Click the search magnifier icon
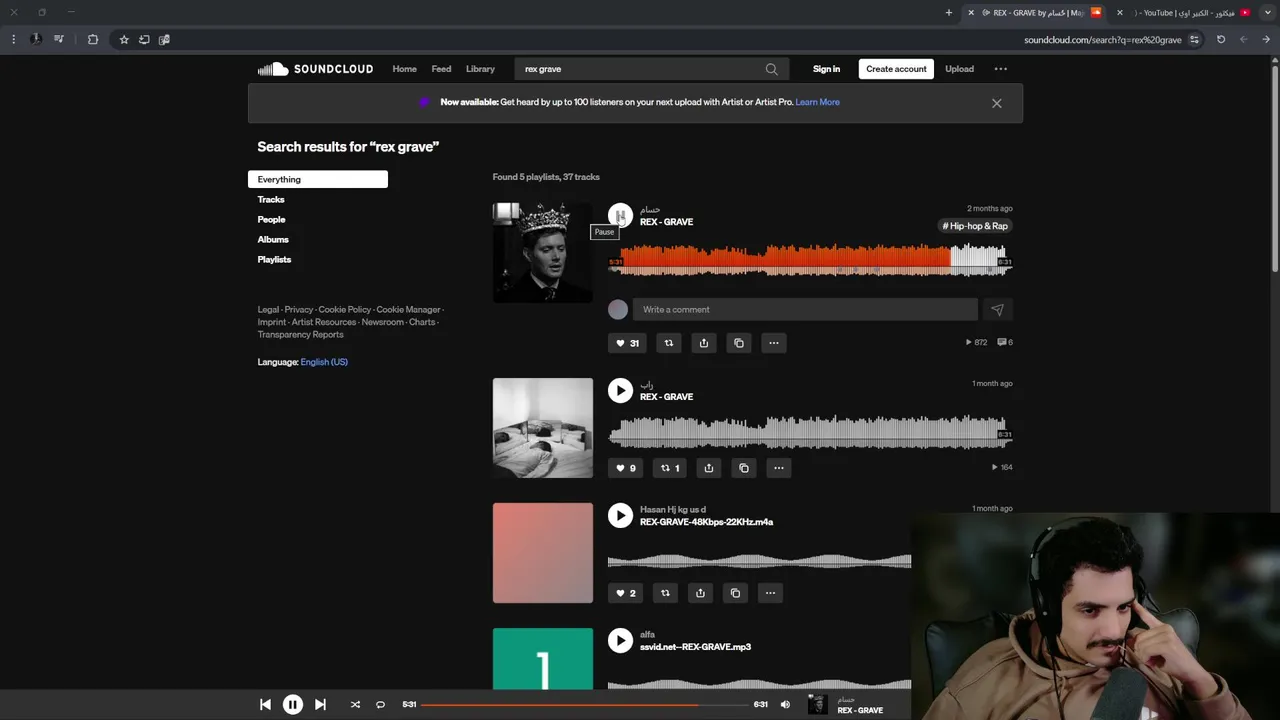Viewport: 1280px width, 720px height. pos(771,69)
